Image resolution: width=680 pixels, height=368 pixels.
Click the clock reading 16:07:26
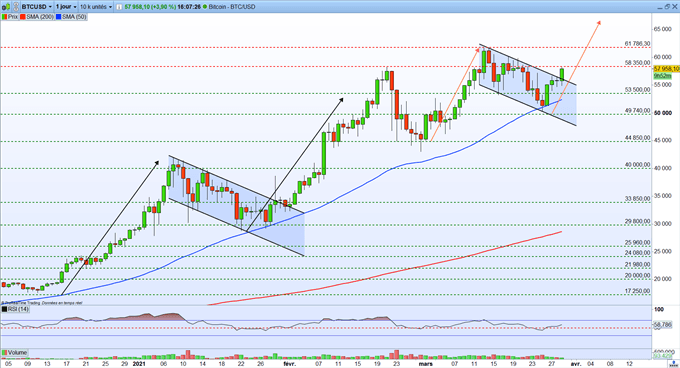pos(189,7)
